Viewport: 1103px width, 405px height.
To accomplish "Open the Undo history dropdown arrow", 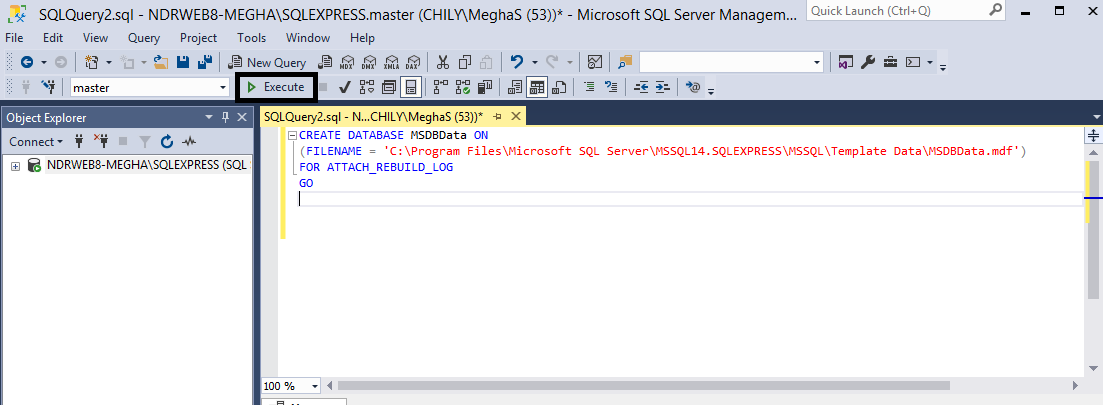I will (535, 63).
